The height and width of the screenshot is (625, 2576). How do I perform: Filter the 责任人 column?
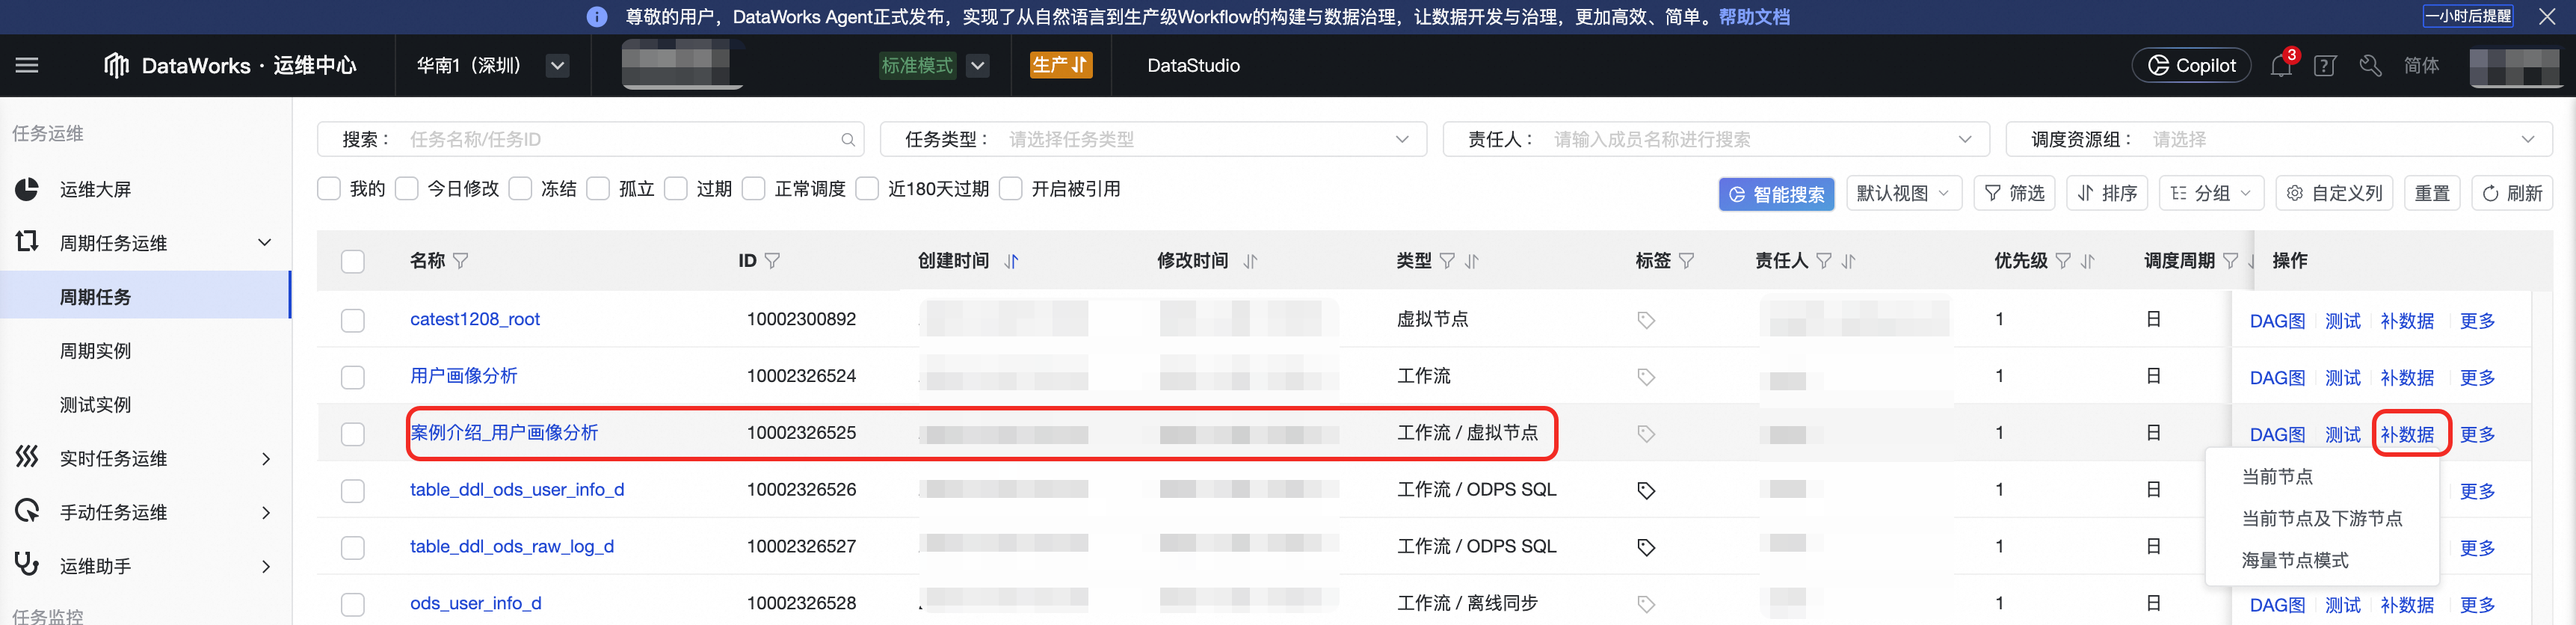[x=1824, y=261]
